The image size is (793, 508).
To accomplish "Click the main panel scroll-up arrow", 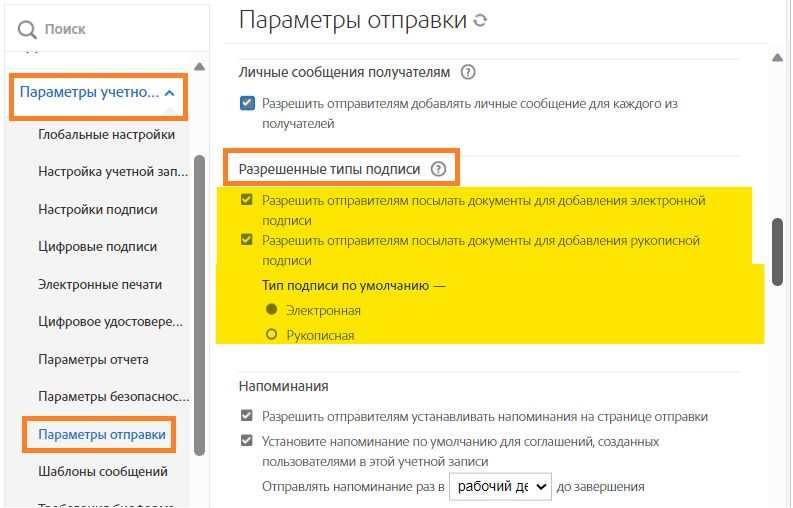I will pyautogui.click(x=778, y=58).
